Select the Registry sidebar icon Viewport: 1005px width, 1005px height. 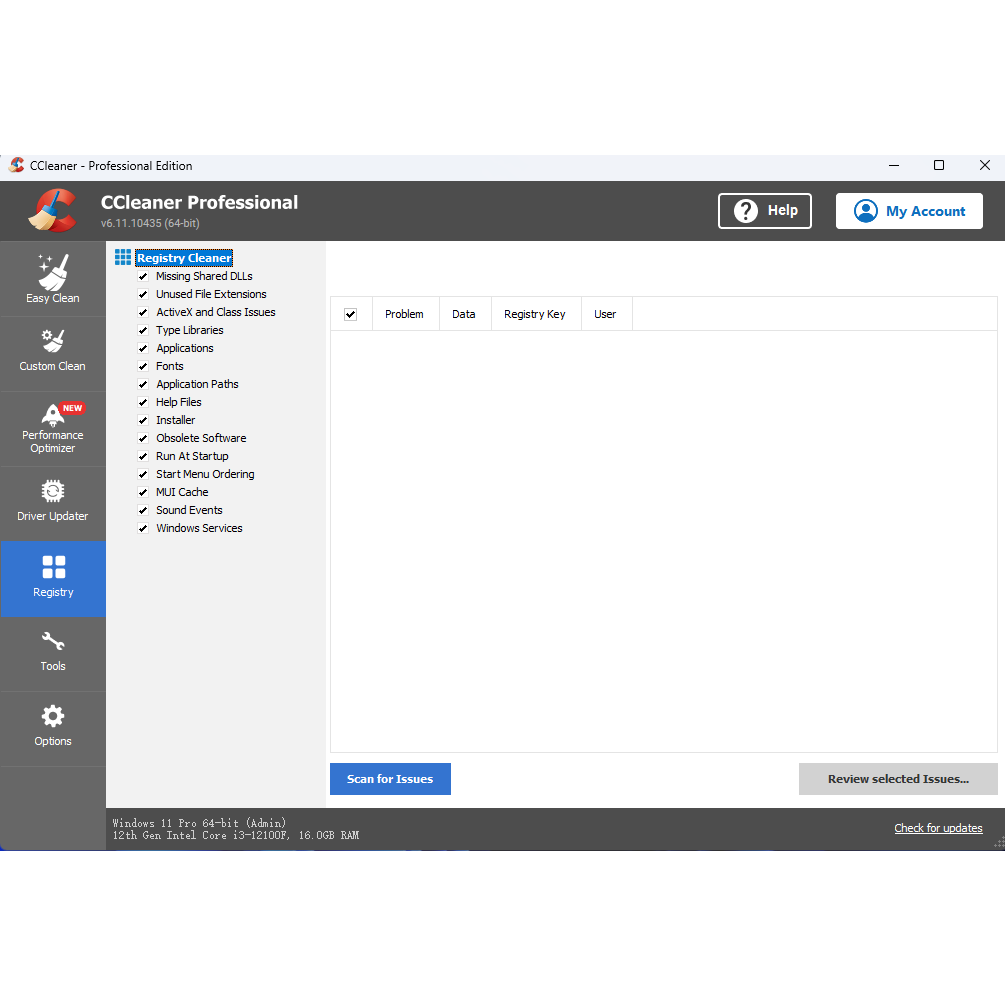tap(53, 567)
